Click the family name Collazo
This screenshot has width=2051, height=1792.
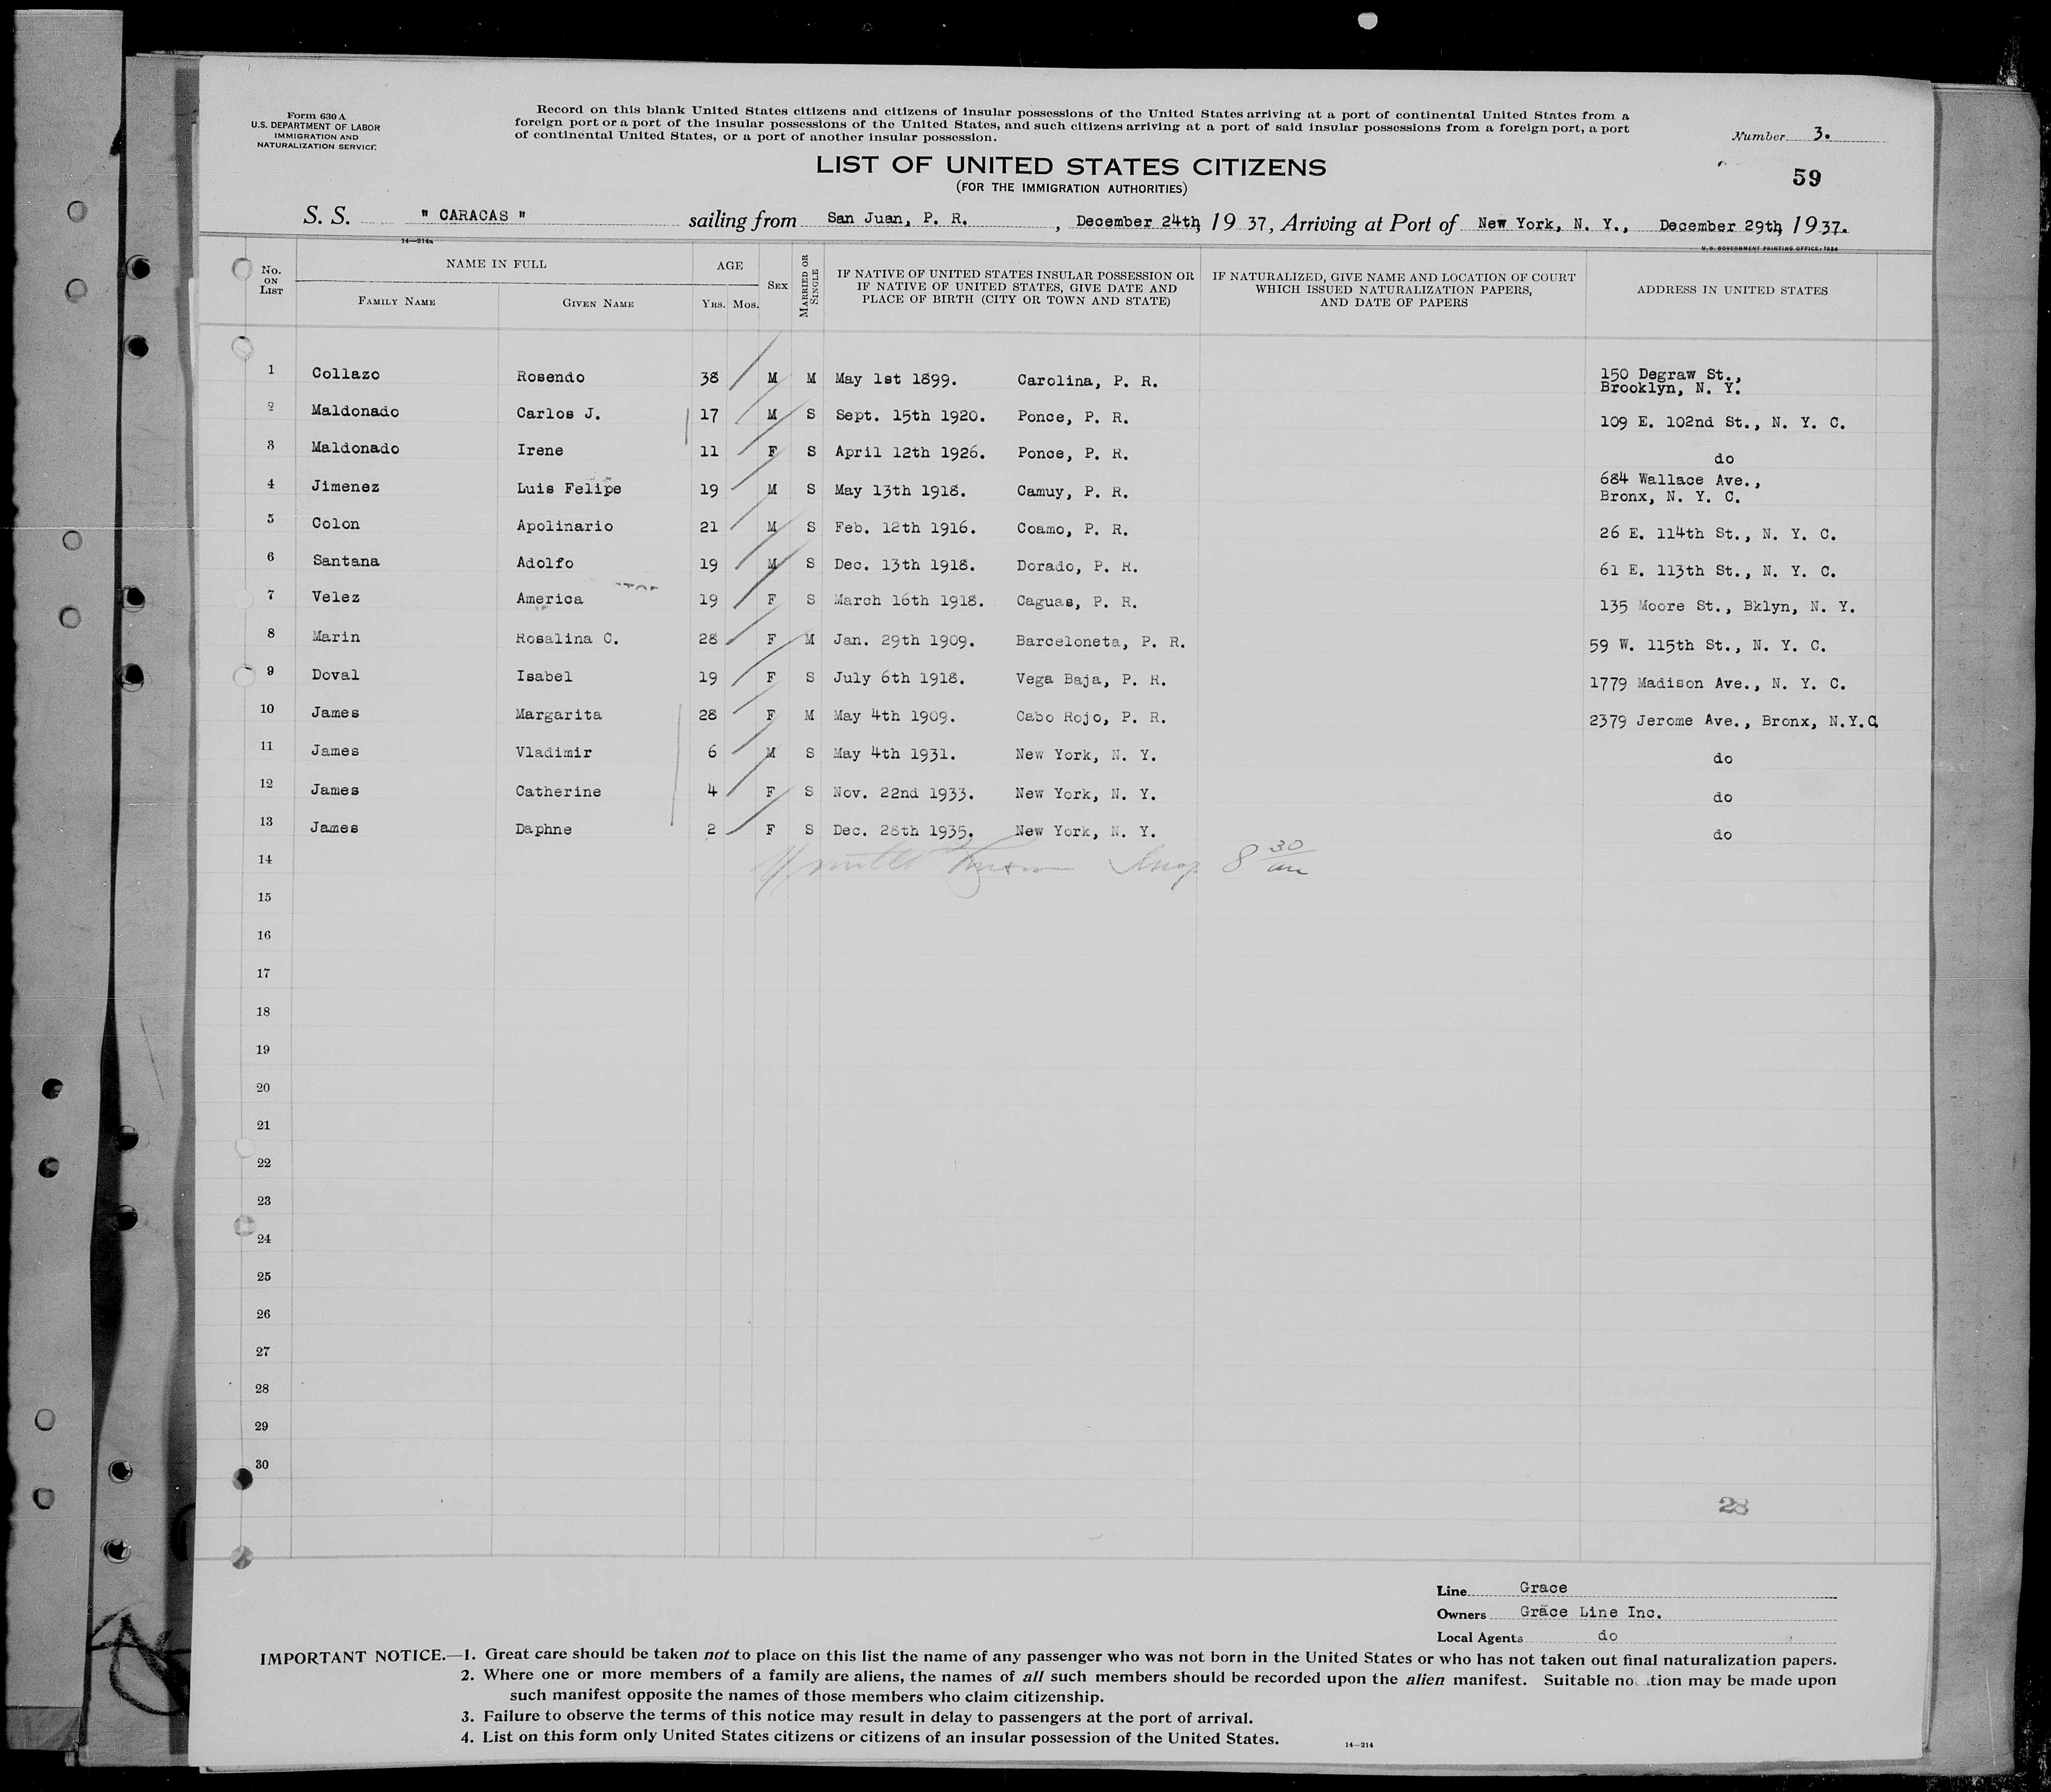coord(345,373)
